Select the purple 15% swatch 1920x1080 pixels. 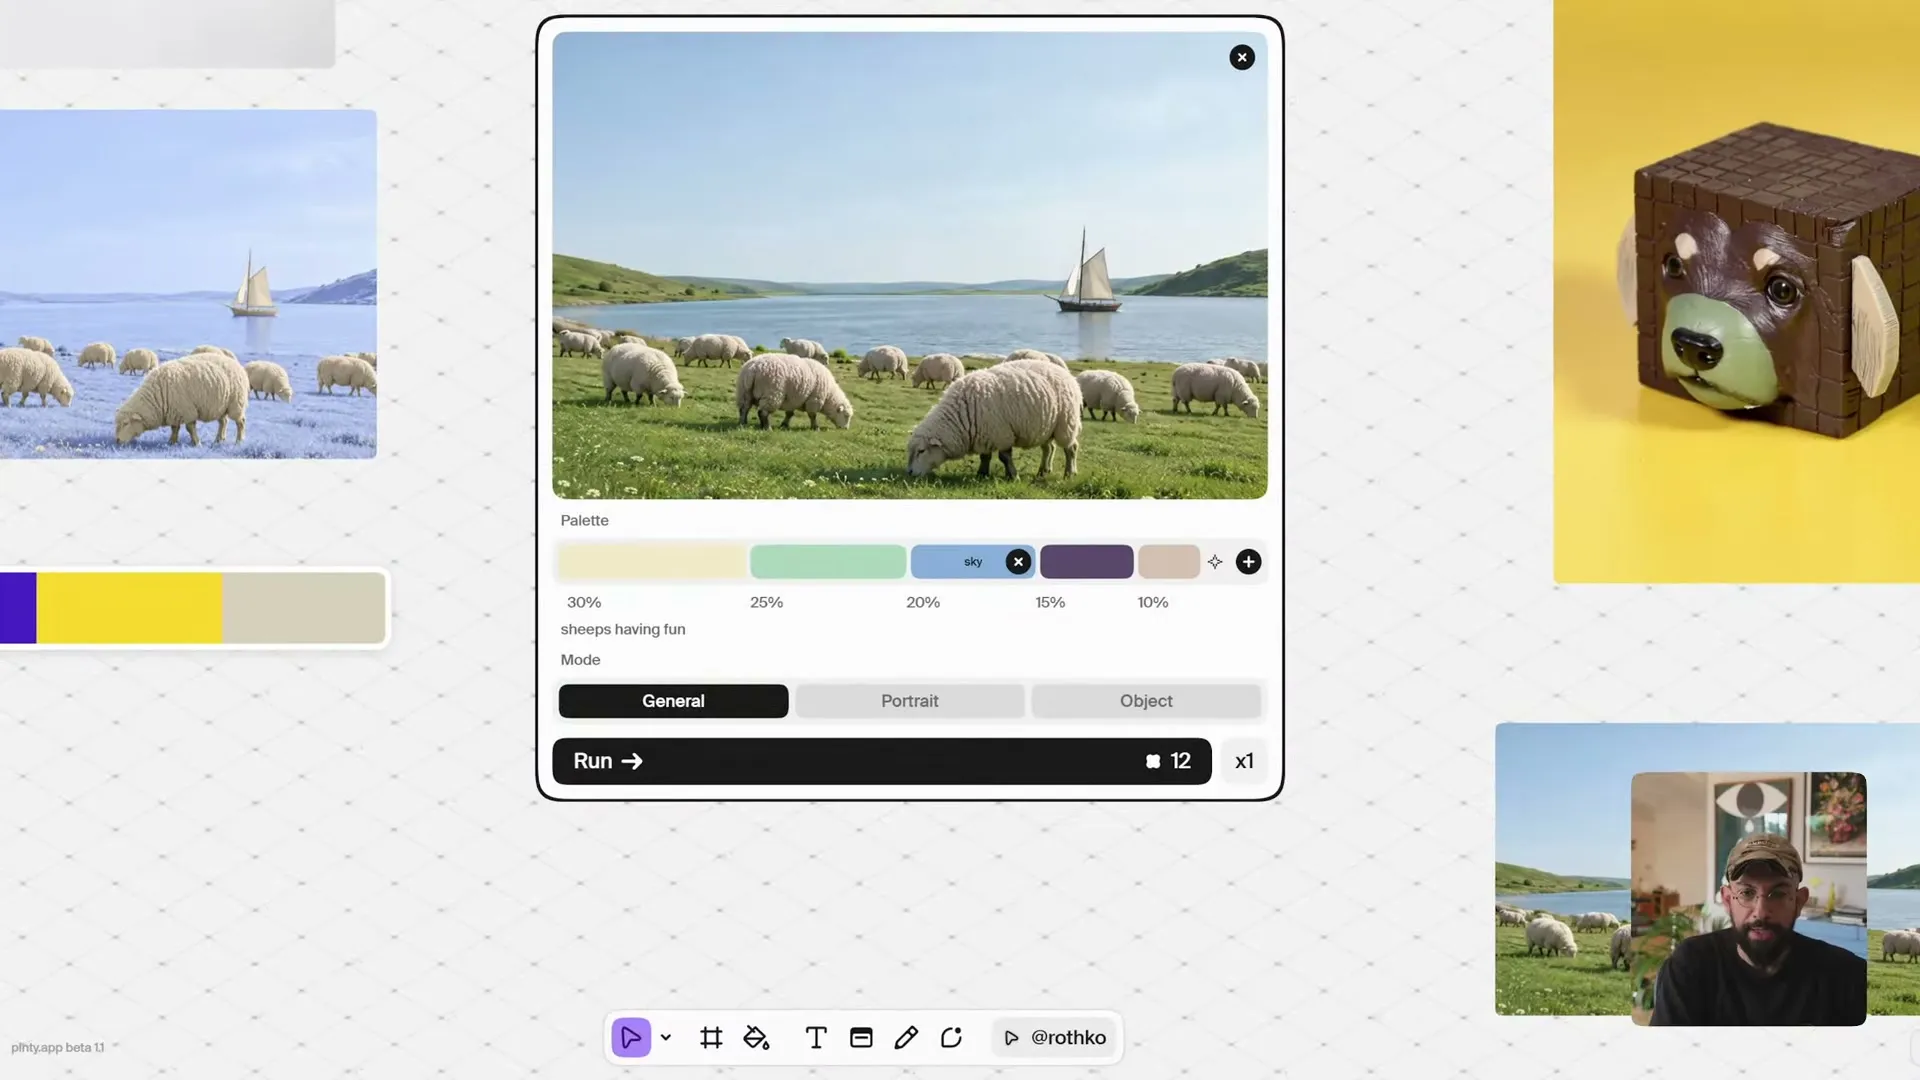coord(1086,562)
